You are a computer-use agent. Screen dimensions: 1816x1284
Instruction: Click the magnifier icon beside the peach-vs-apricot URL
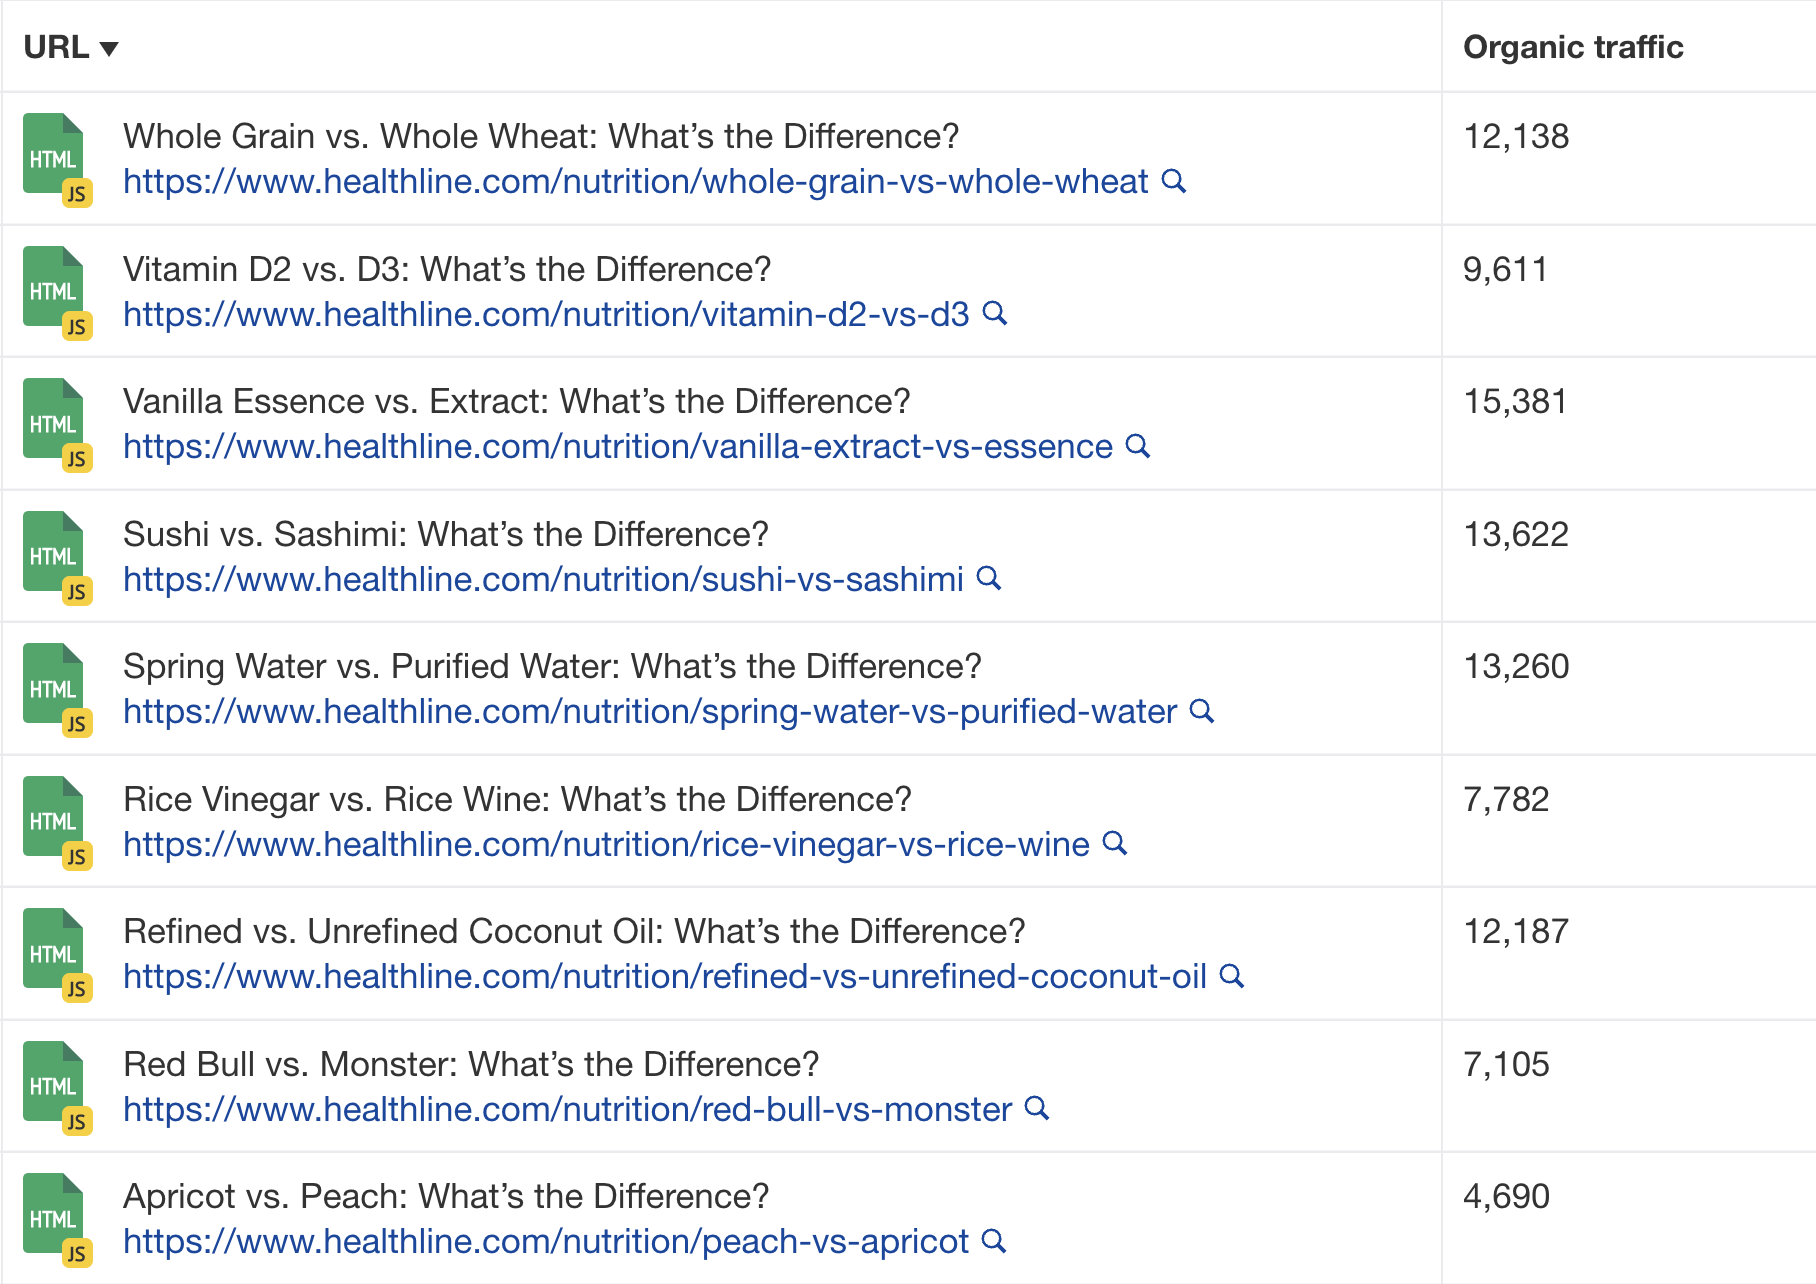993,1241
